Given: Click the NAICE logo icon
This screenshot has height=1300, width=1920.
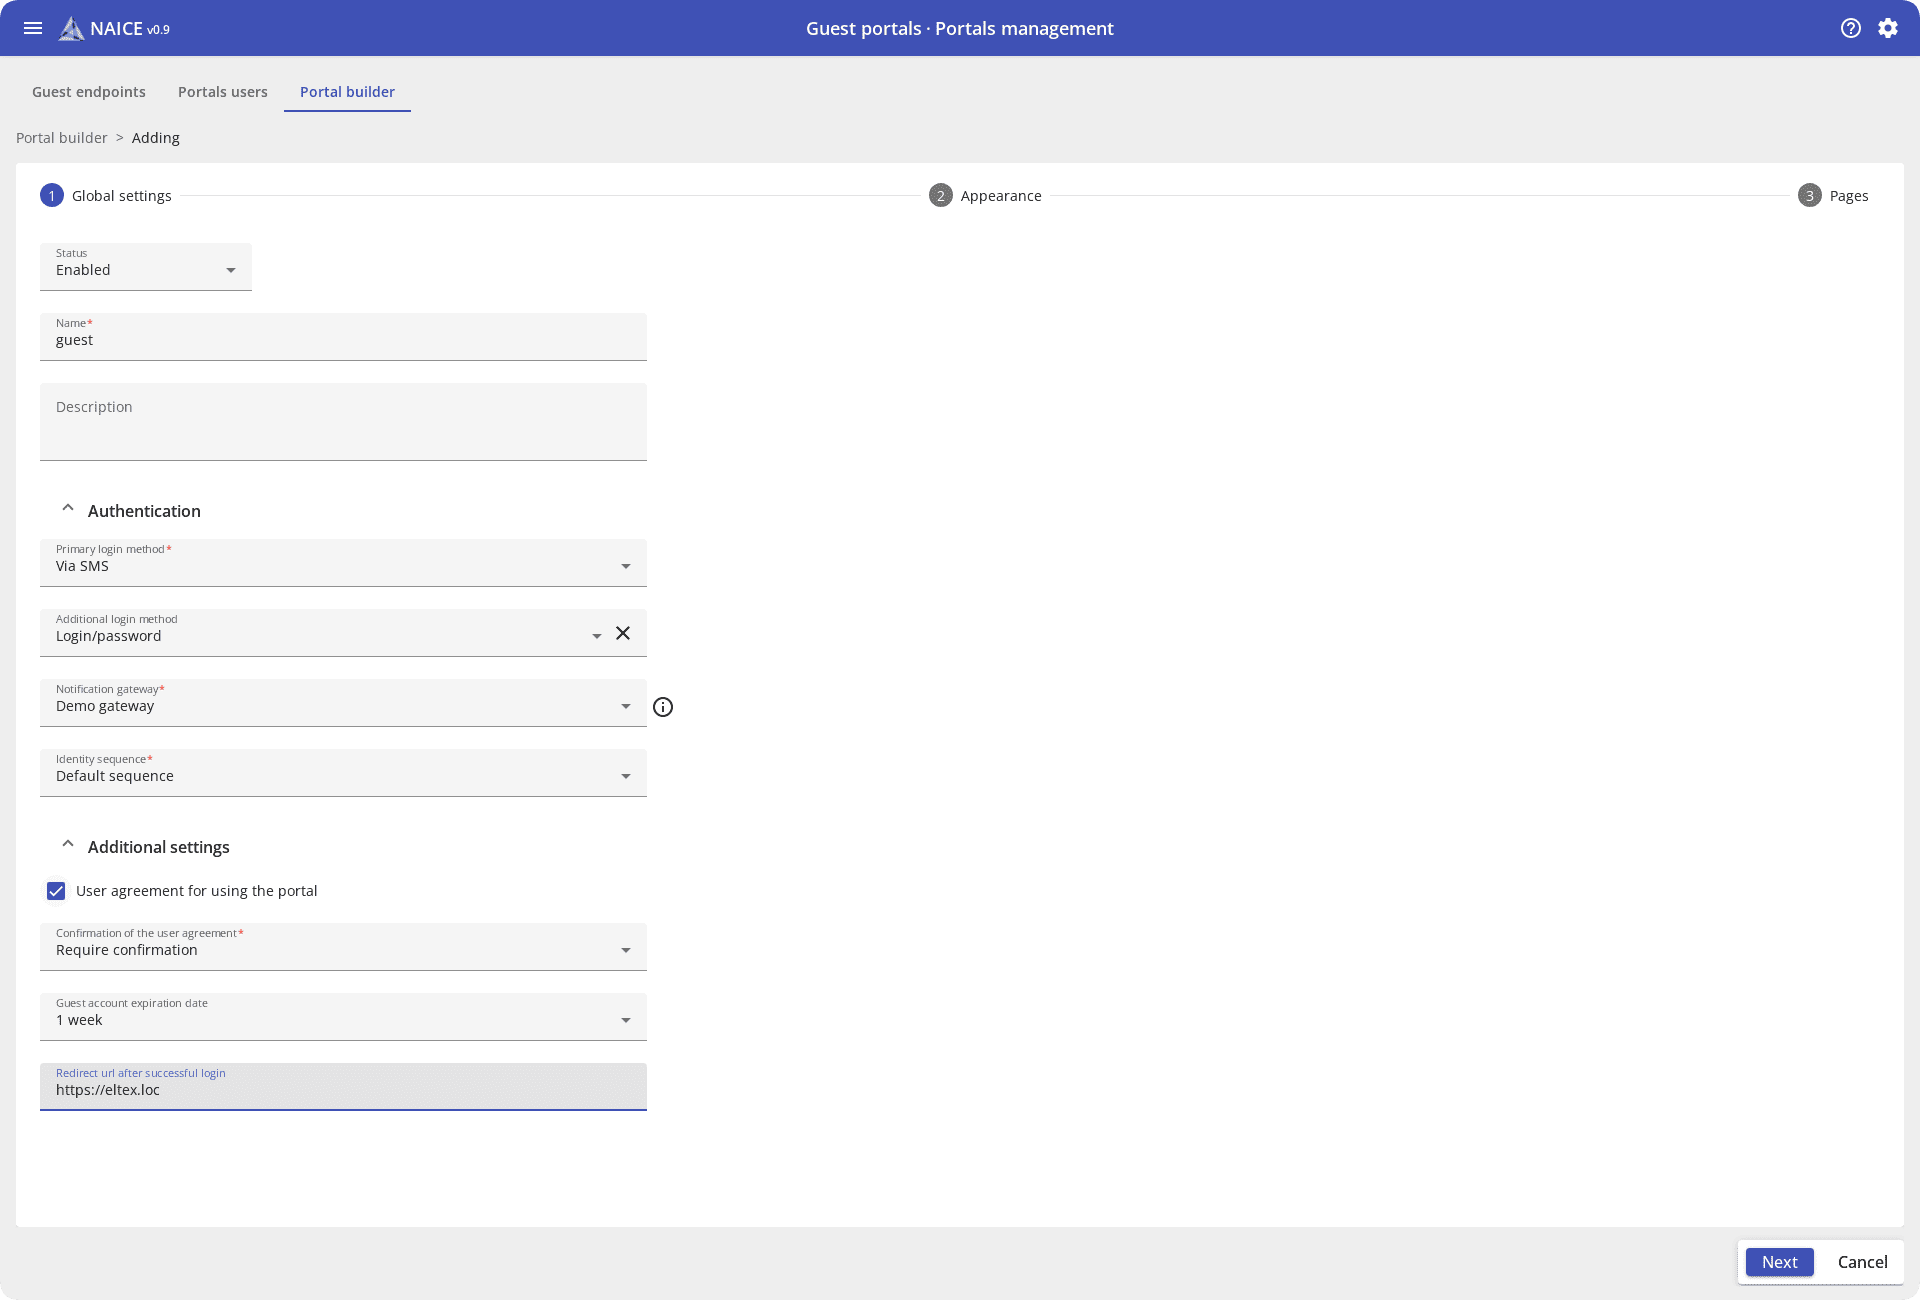Looking at the screenshot, I should pos(71,29).
